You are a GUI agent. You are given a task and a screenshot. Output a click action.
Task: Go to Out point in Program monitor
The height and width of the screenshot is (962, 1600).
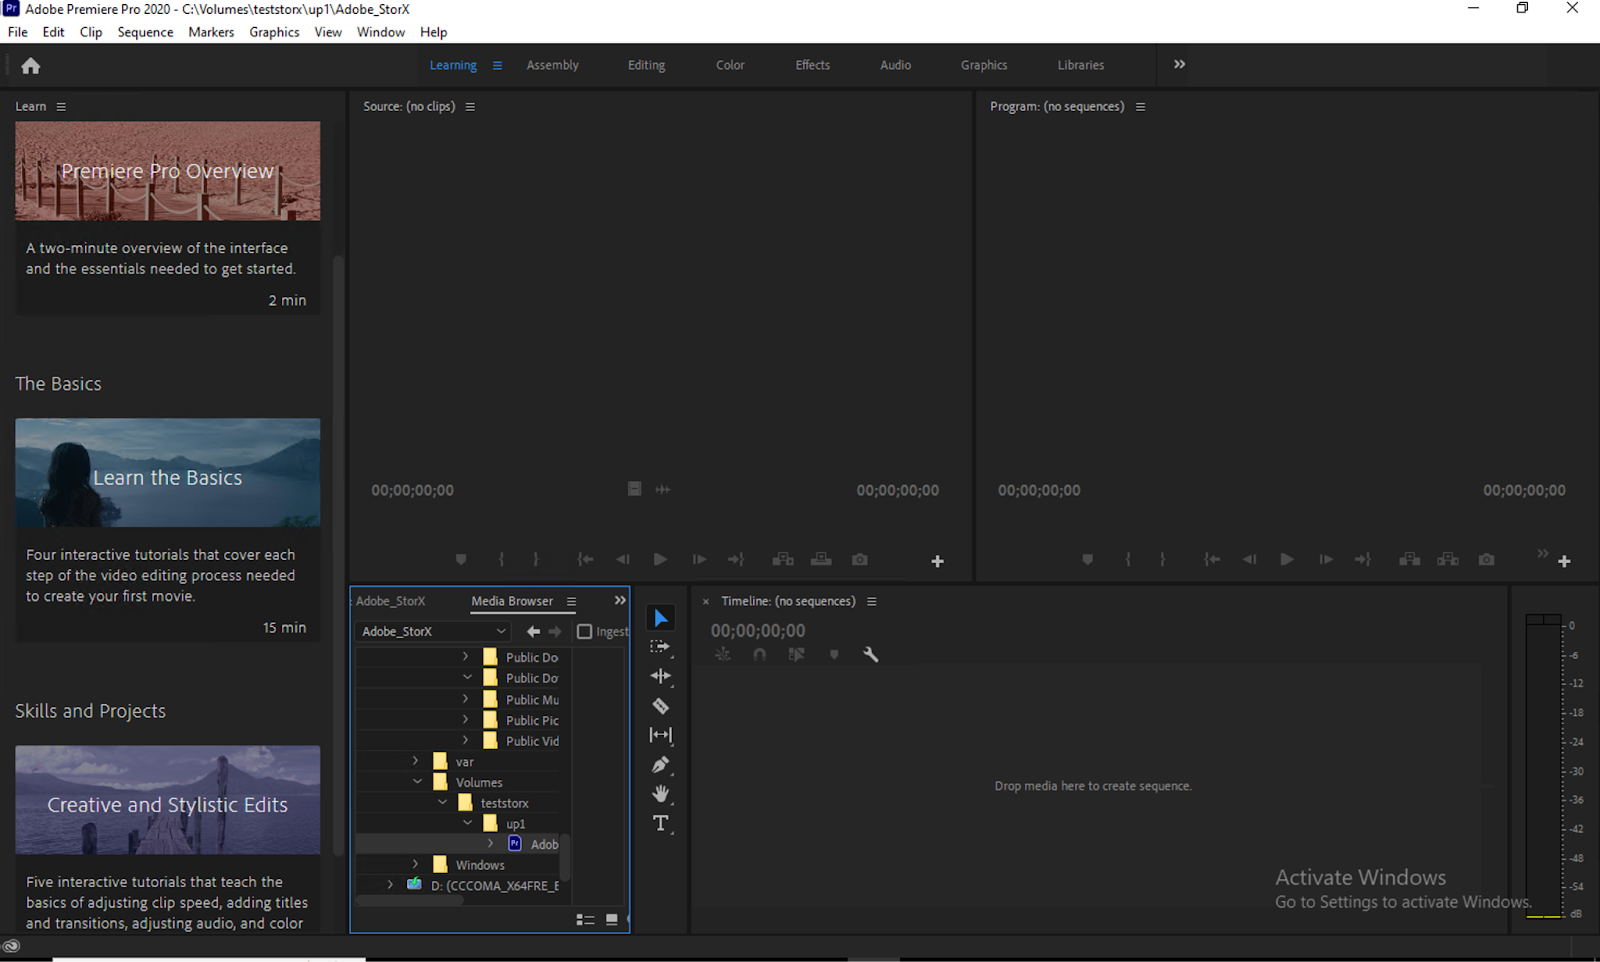pos(1363,560)
